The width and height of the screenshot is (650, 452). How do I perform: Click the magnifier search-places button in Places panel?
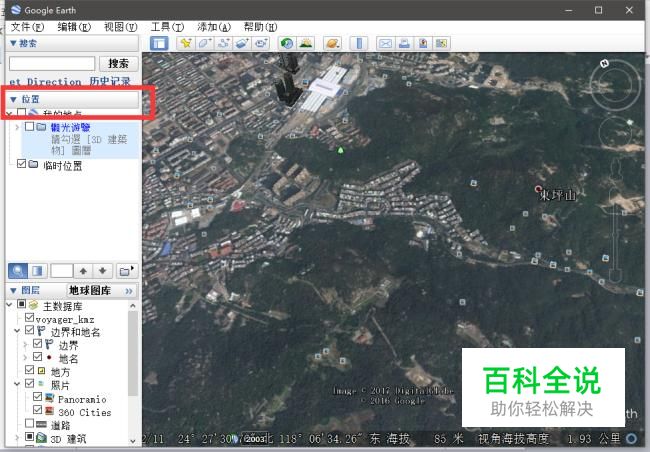(18, 271)
